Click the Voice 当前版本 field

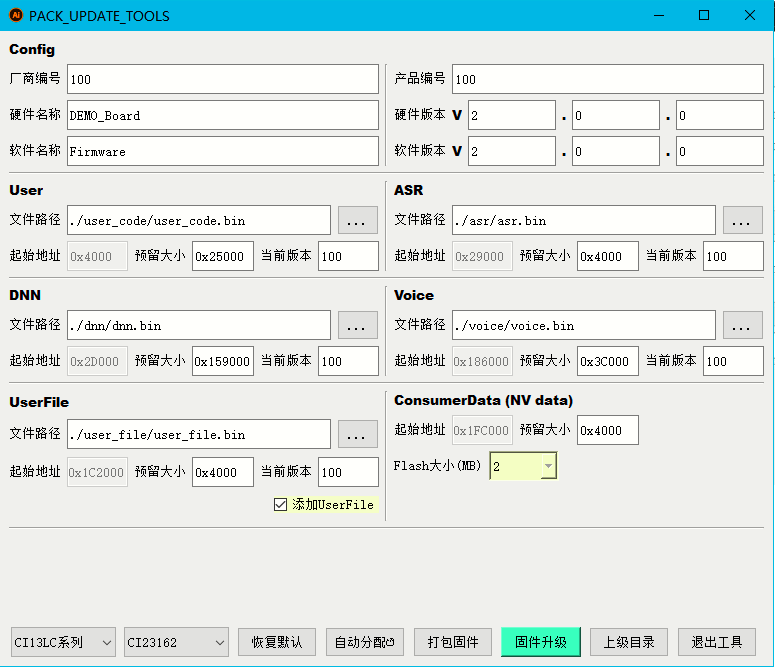tap(733, 361)
